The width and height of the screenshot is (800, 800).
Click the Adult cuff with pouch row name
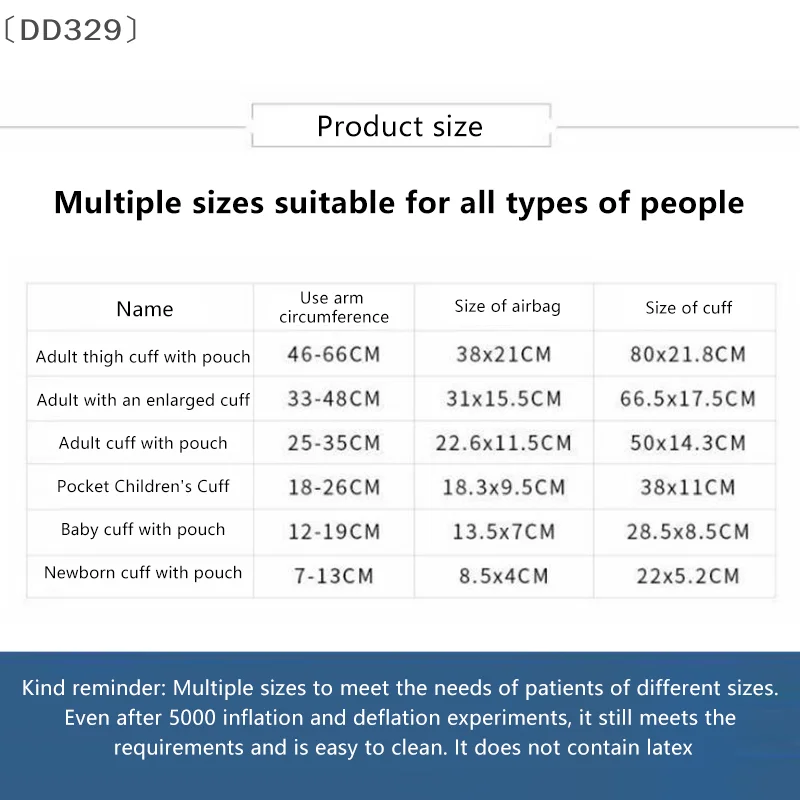coord(143,443)
